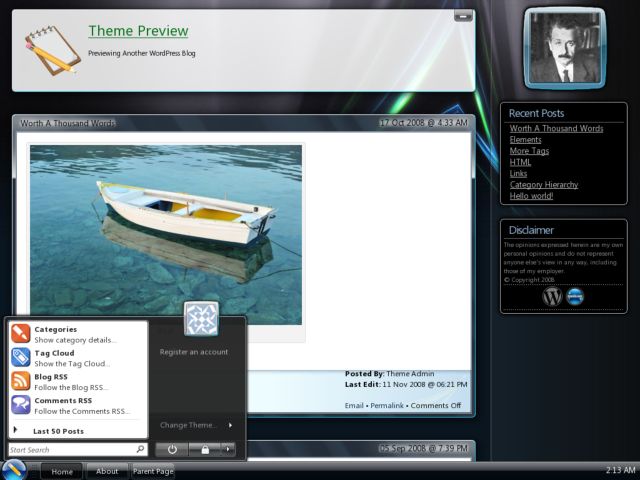Image resolution: width=640 pixels, height=480 pixels.
Task: Click the 17 Oct 2008 post timestamp
Action: (x=423, y=123)
